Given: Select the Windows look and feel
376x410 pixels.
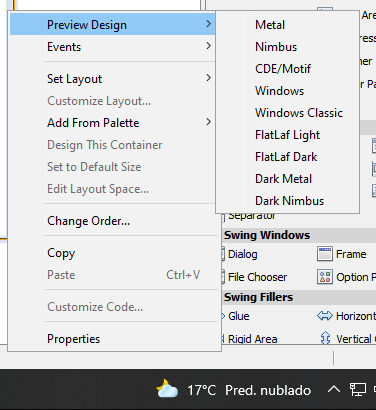Looking at the screenshot, I should pos(287,91).
